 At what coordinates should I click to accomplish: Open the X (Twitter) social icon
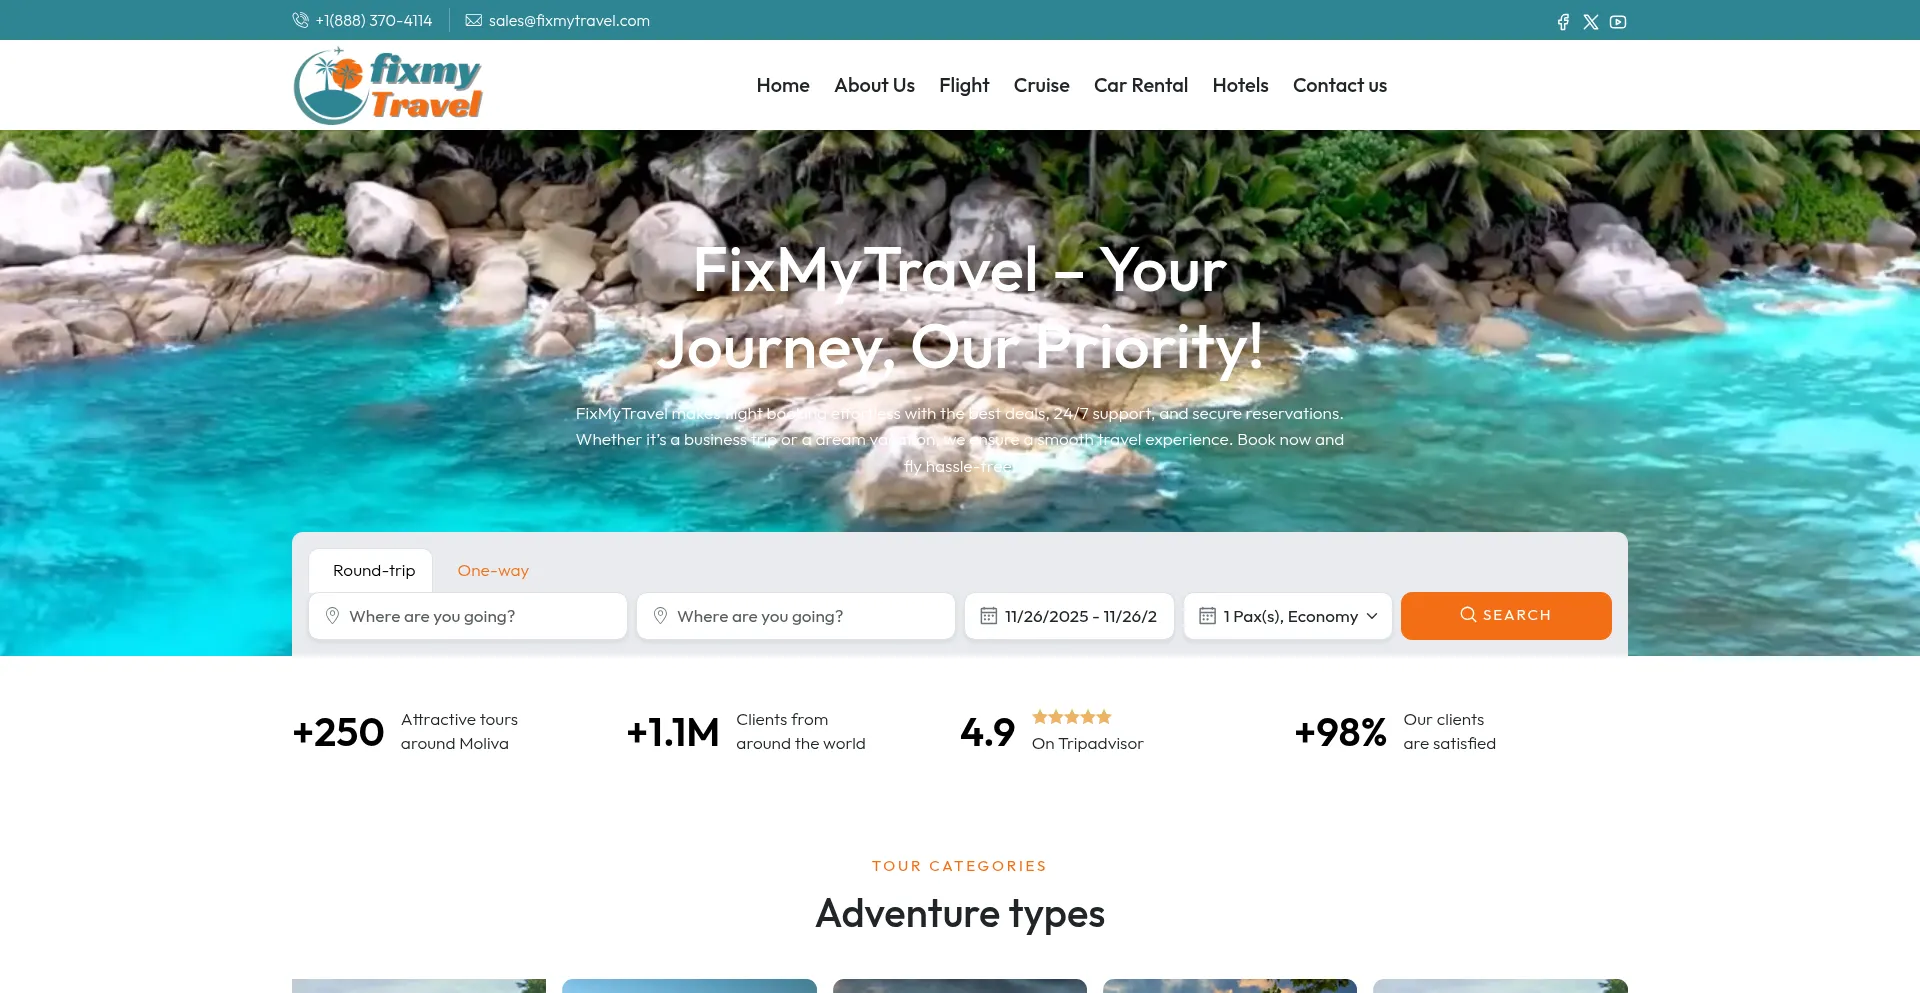click(x=1591, y=22)
